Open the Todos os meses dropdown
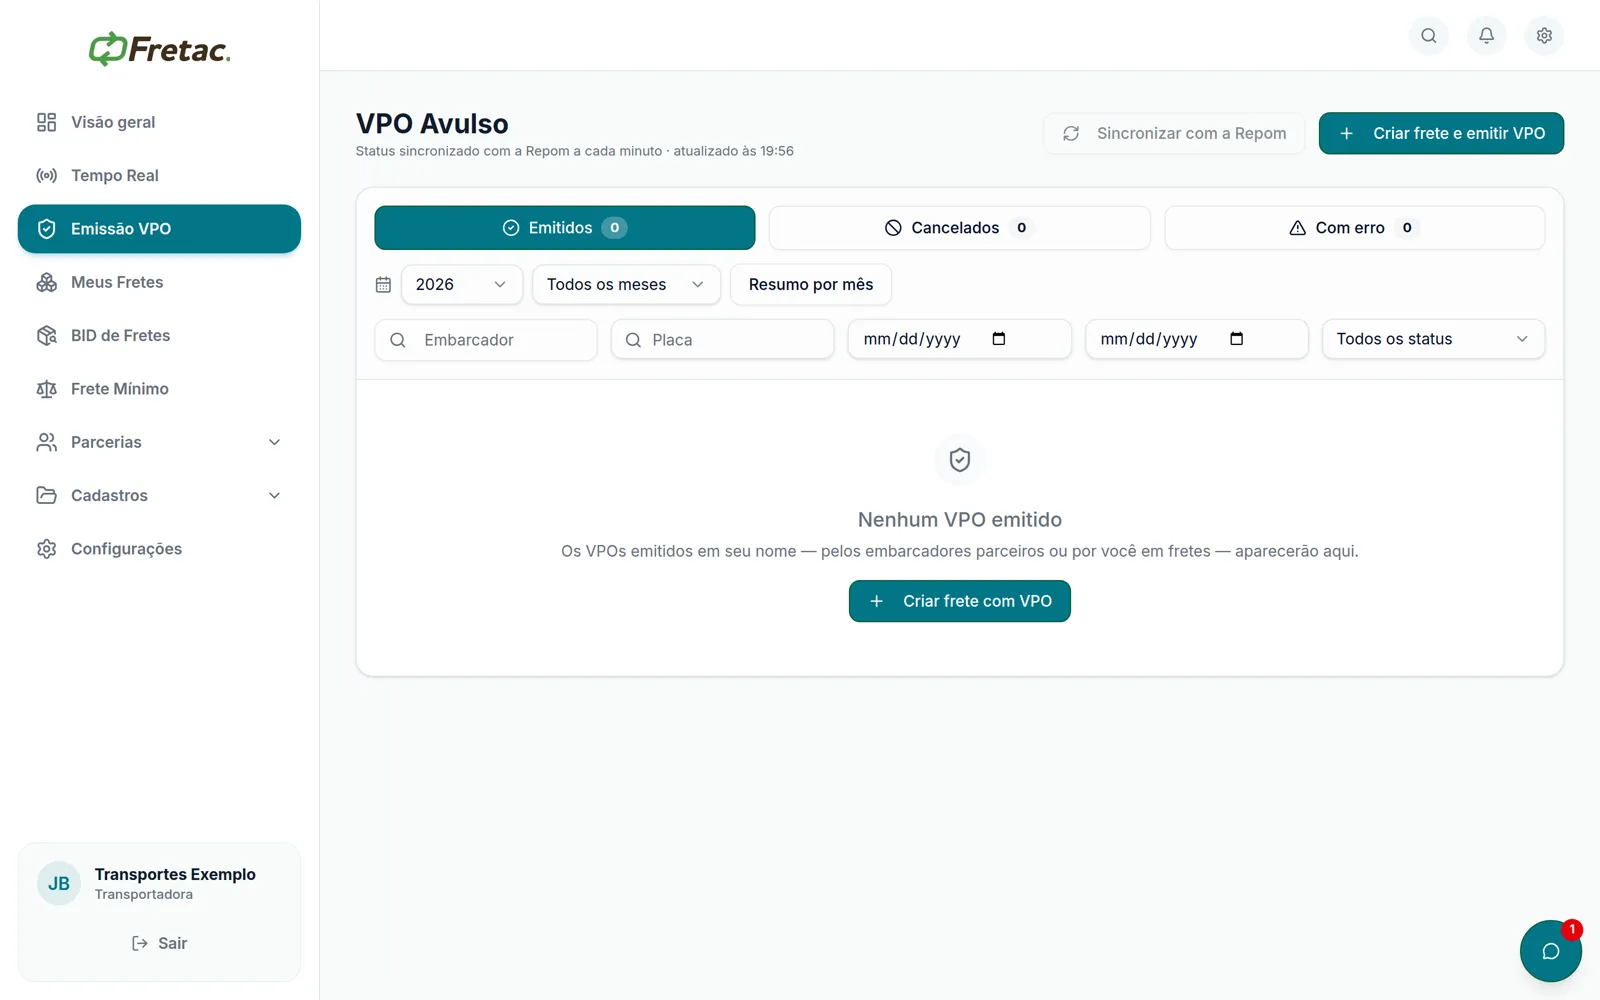 point(626,285)
